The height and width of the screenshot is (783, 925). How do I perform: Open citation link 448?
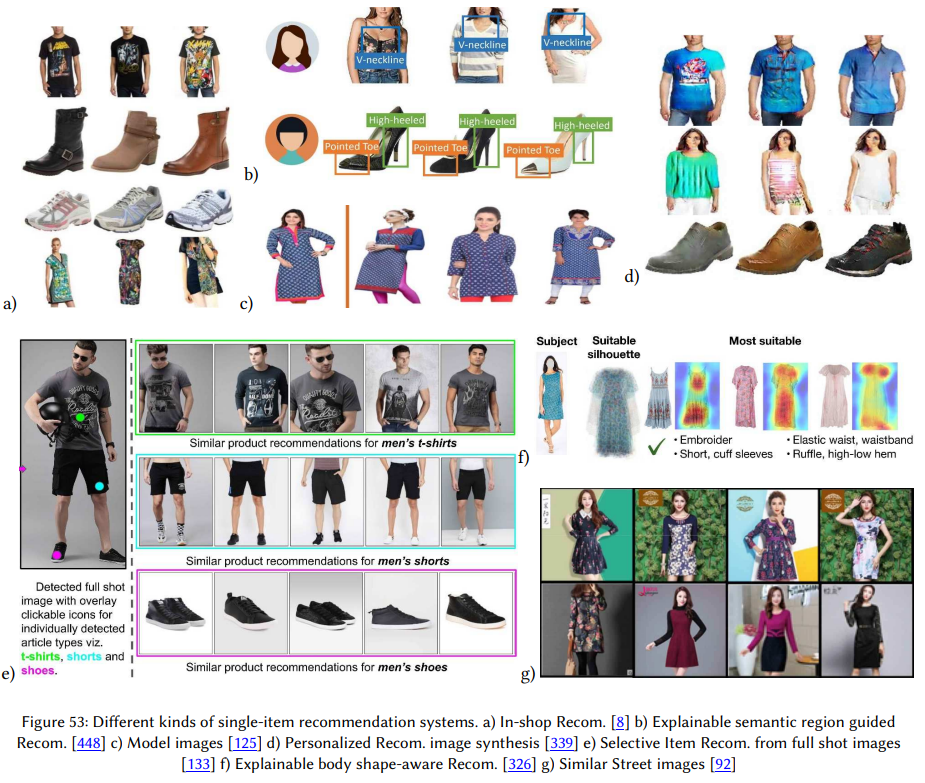(88, 743)
